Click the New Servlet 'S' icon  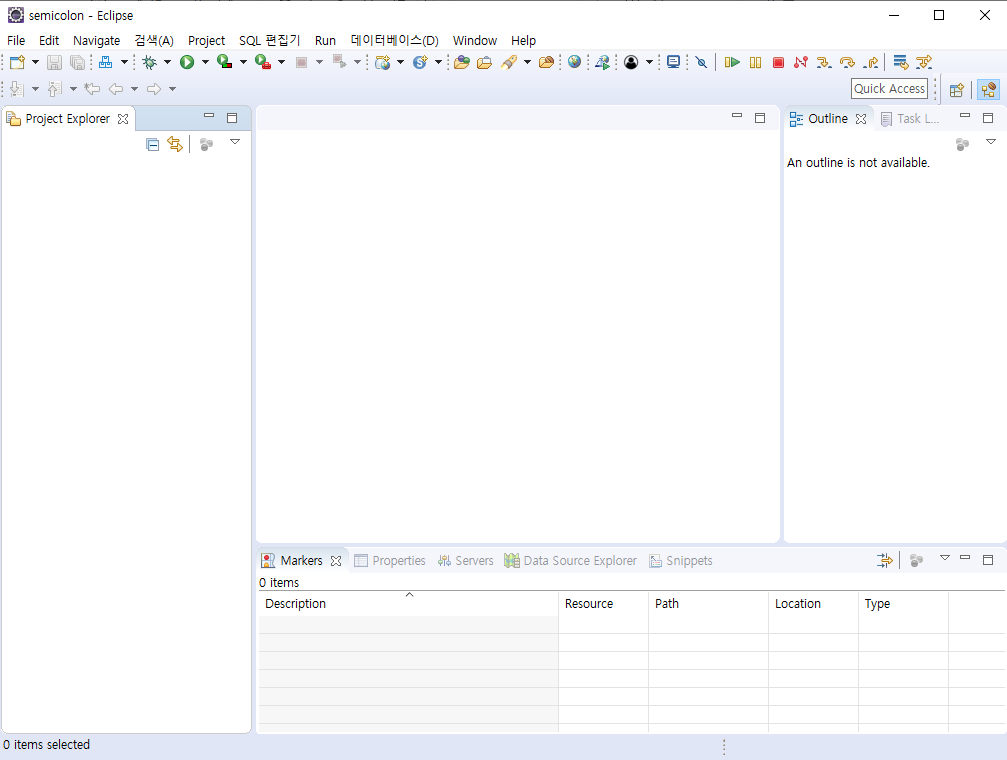click(420, 62)
